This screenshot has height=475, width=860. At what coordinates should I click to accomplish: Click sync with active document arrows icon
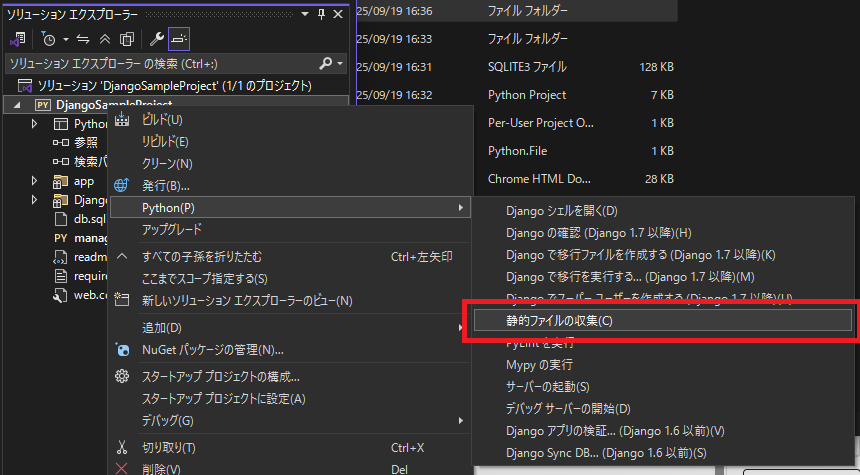click(82, 39)
